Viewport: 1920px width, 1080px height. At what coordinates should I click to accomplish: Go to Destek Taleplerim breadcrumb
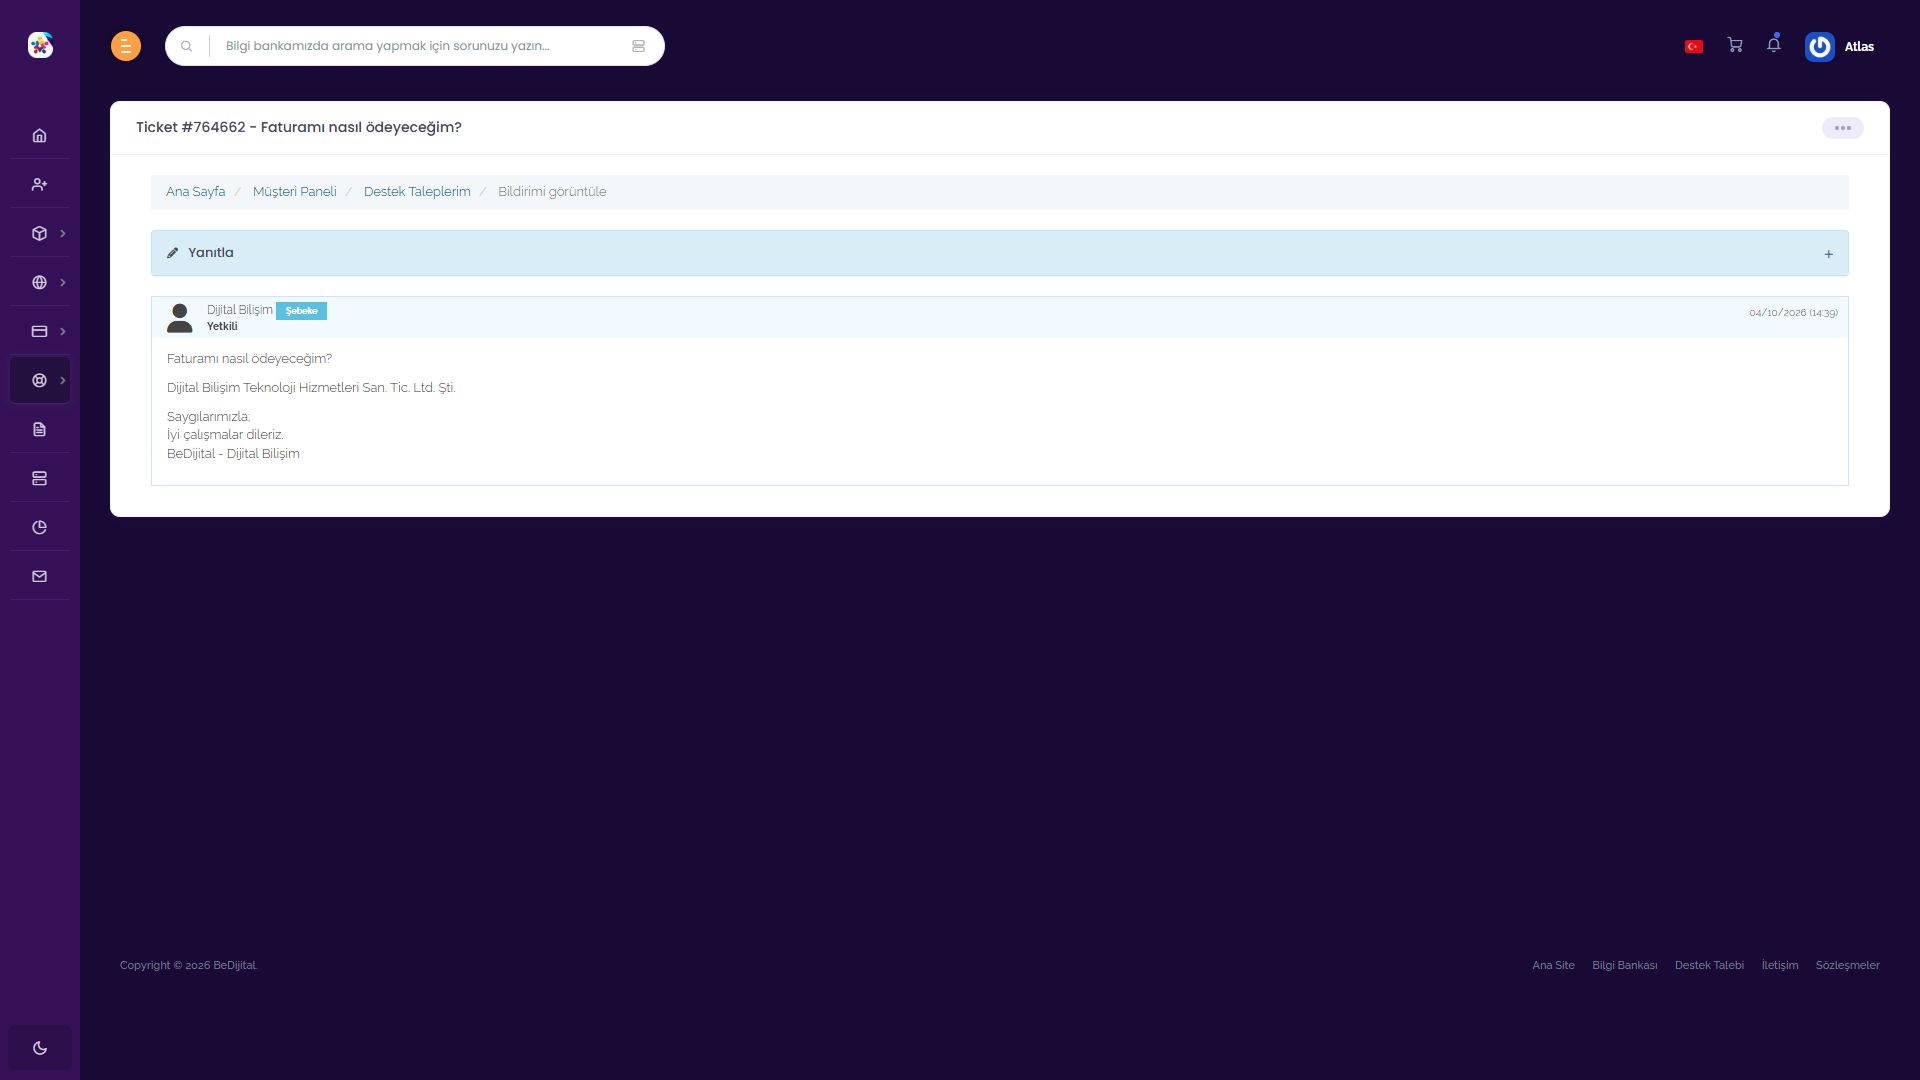tap(417, 192)
